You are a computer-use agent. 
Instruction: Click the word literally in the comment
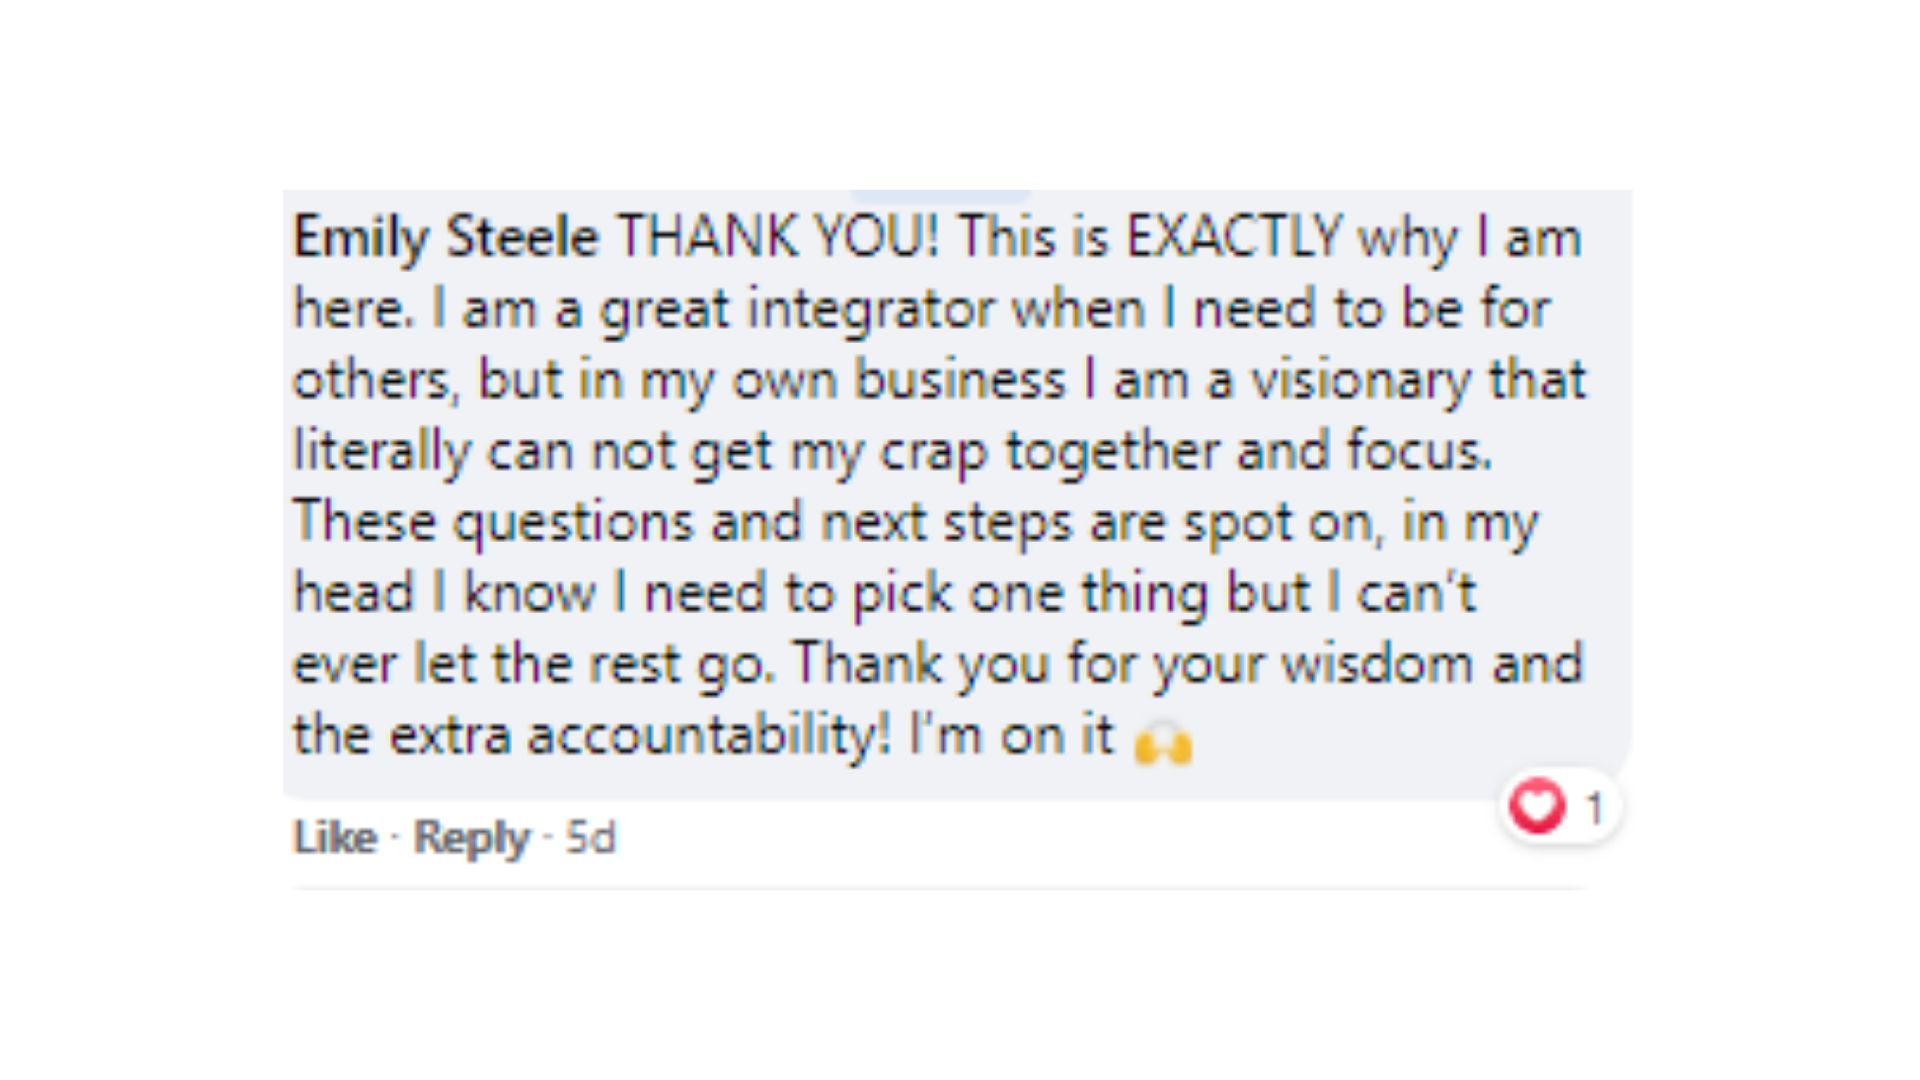(381, 452)
